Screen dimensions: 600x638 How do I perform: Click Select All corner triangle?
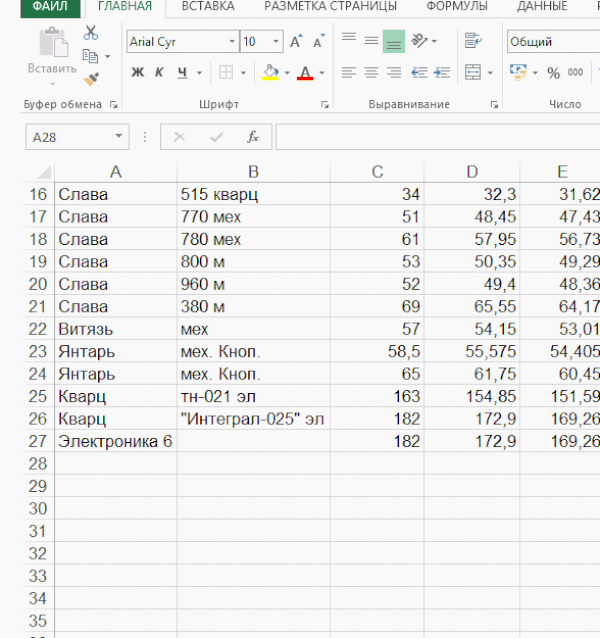pyautogui.click(x=44, y=172)
